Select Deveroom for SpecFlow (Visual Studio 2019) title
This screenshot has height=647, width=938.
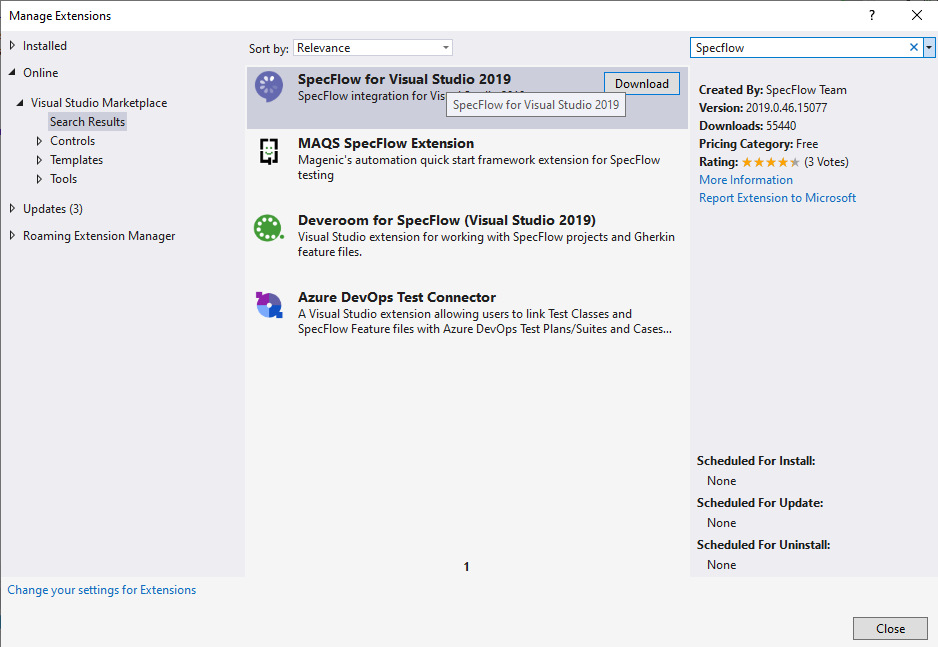(447, 221)
